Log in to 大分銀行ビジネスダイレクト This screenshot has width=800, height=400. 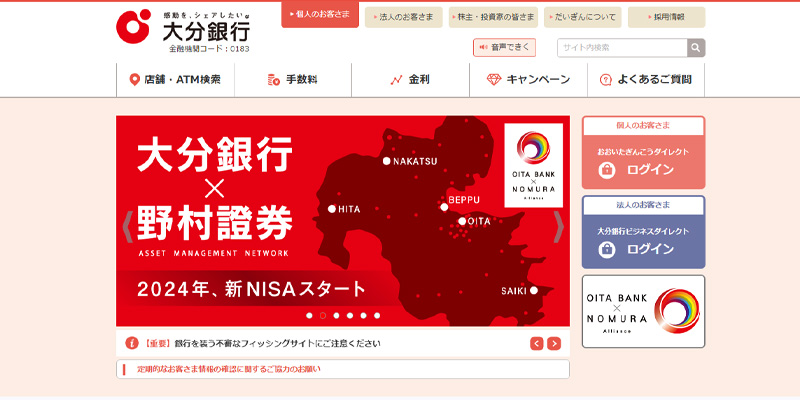643,242
